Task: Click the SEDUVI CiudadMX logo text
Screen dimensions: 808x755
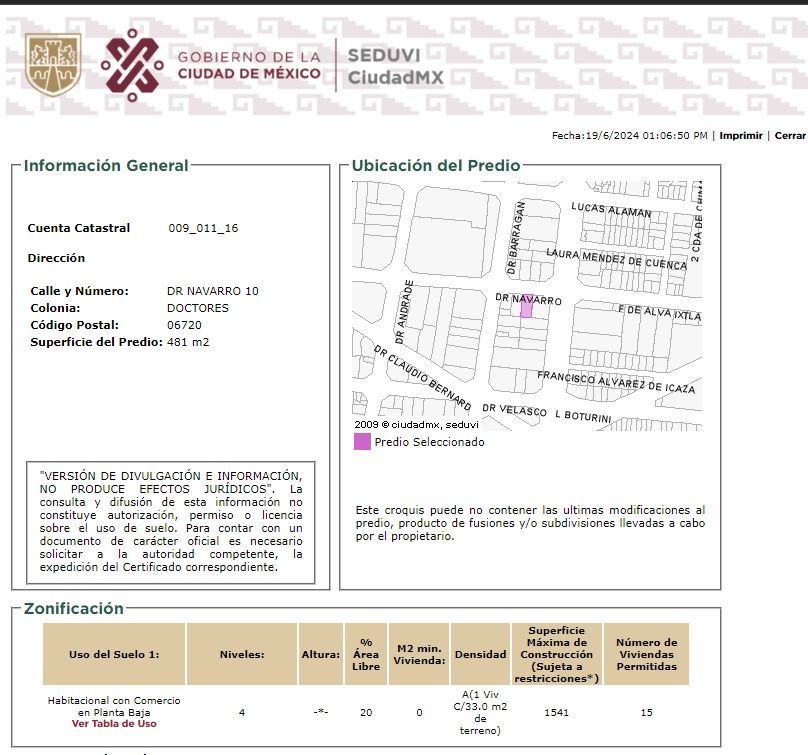Action: [x=395, y=66]
